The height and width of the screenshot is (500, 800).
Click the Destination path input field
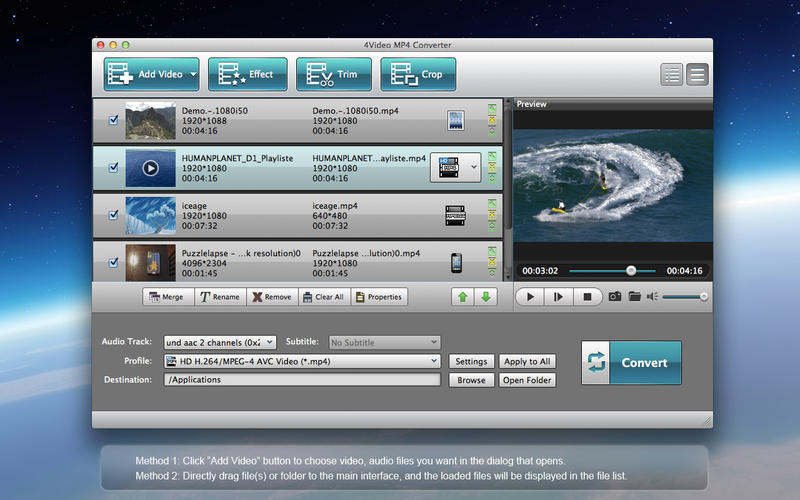302,380
